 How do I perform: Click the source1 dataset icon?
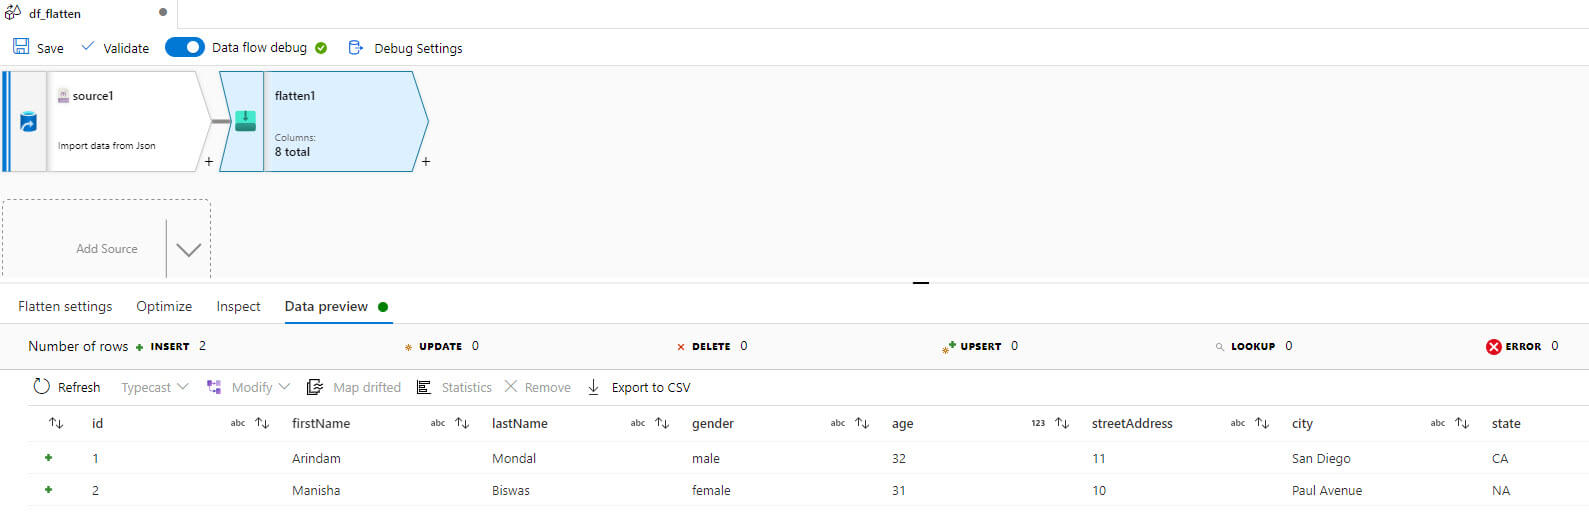coord(28,122)
